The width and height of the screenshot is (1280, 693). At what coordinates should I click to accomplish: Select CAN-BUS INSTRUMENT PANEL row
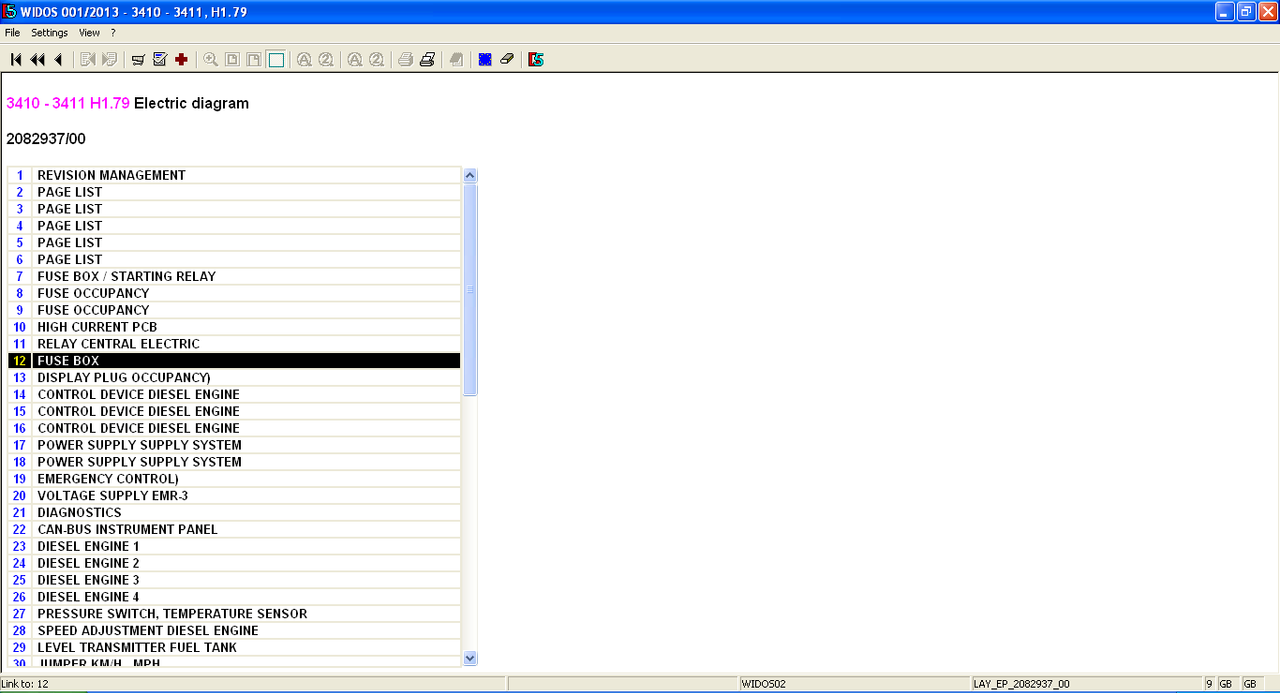(234, 530)
